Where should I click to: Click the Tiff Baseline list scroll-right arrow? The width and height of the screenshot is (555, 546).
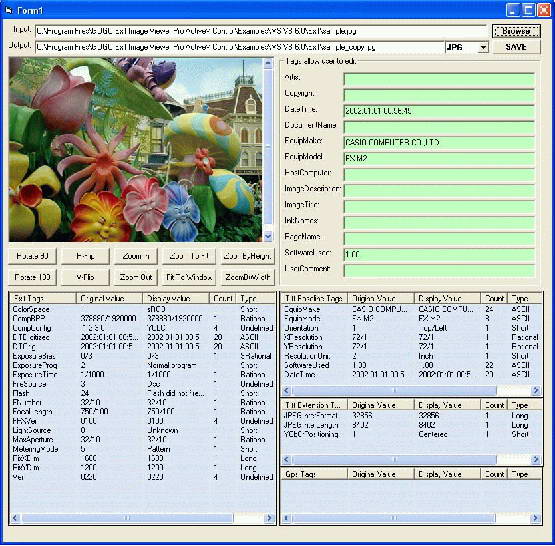click(536, 391)
